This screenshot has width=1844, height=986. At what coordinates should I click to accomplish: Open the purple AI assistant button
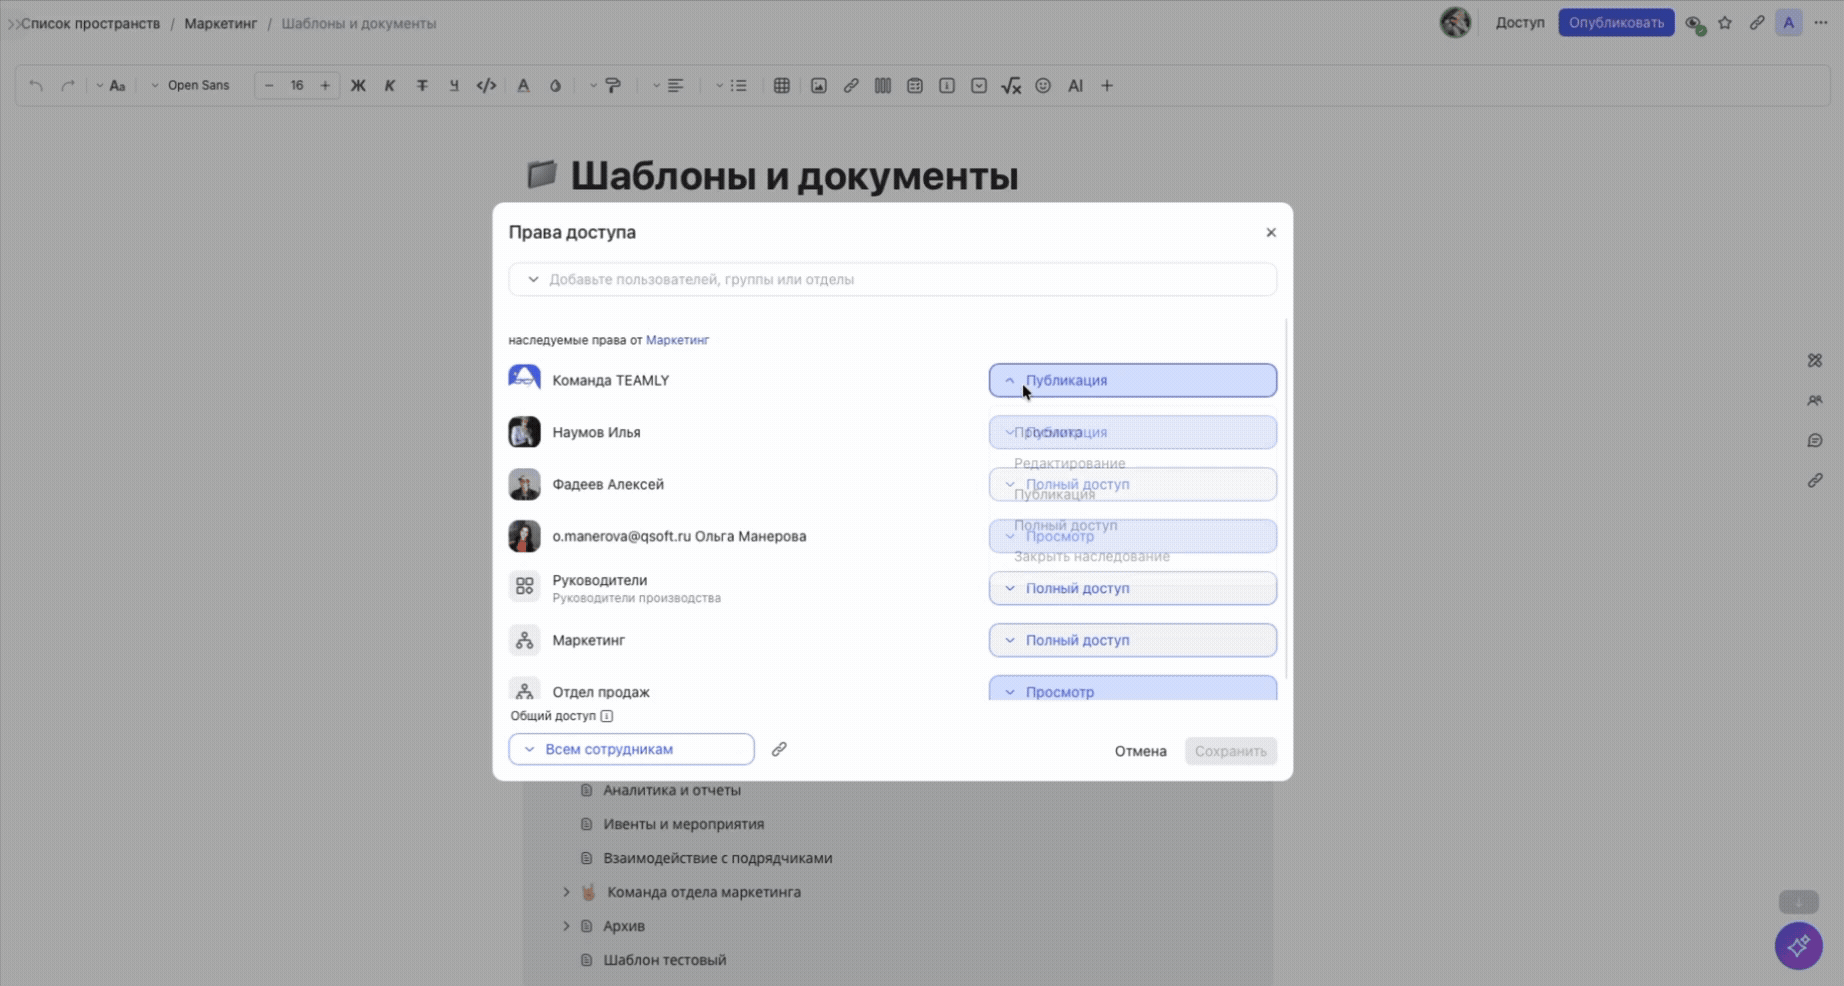(x=1798, y=945)
